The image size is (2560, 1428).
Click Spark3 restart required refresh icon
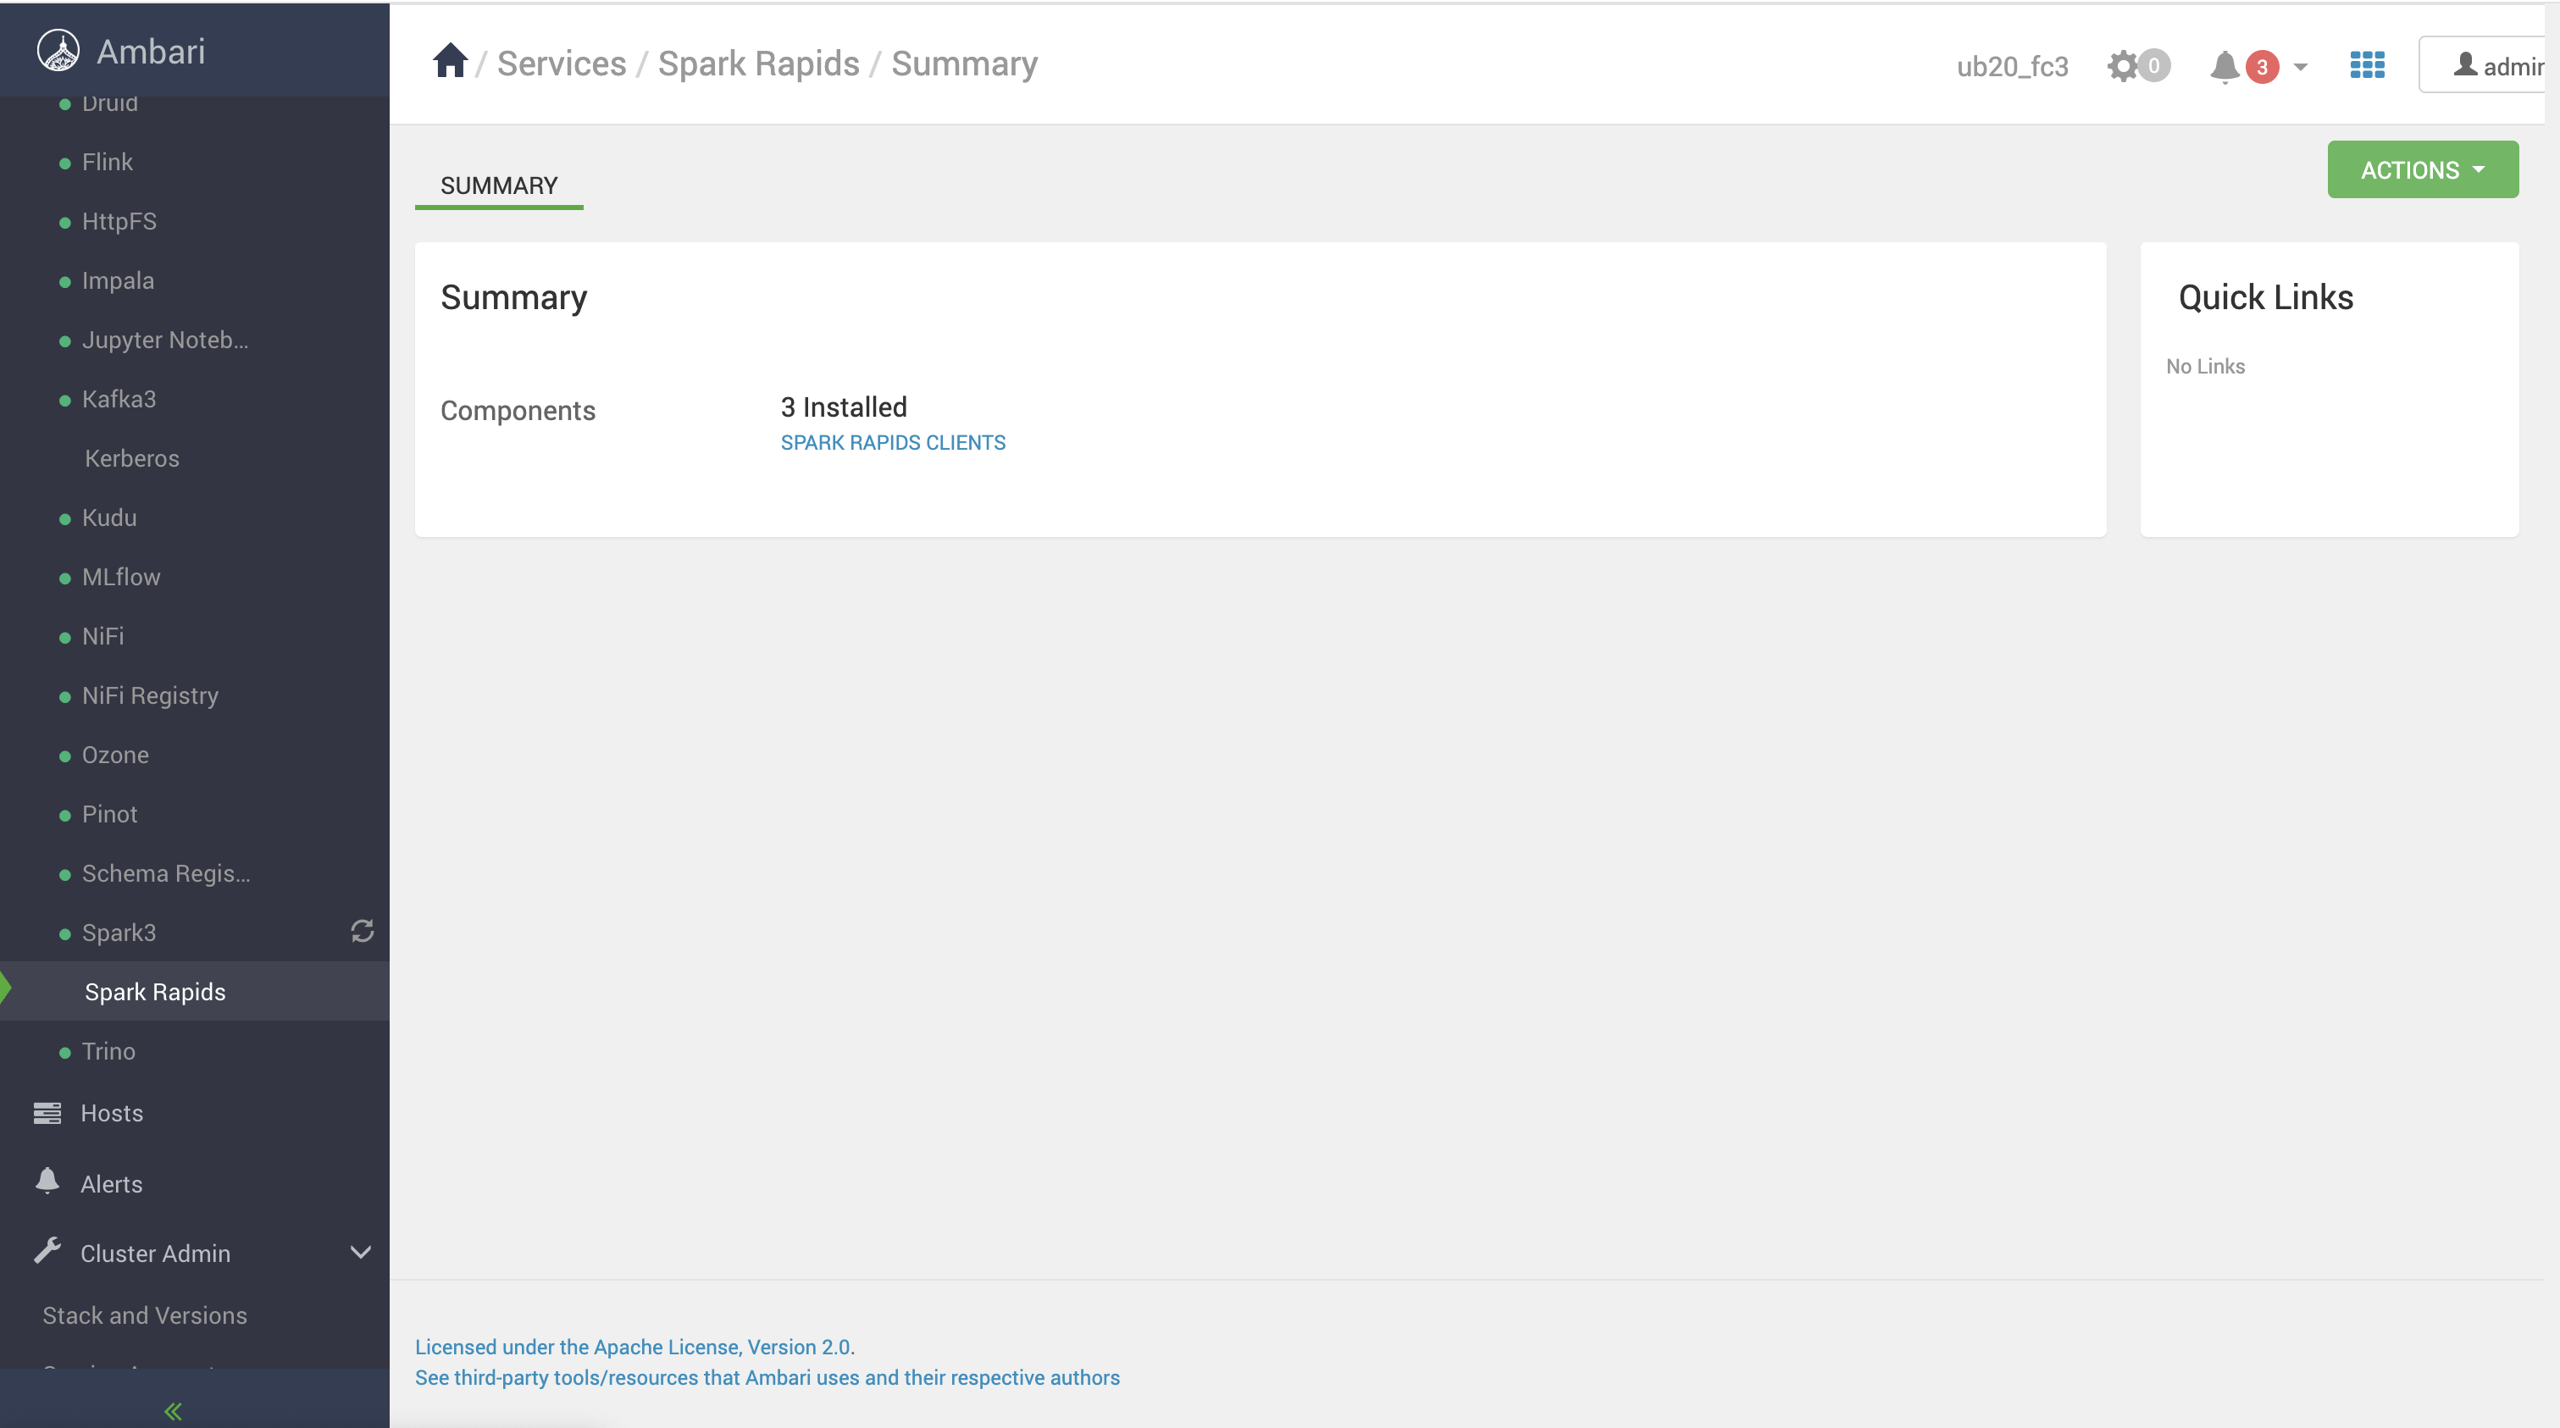coord(362,931)
